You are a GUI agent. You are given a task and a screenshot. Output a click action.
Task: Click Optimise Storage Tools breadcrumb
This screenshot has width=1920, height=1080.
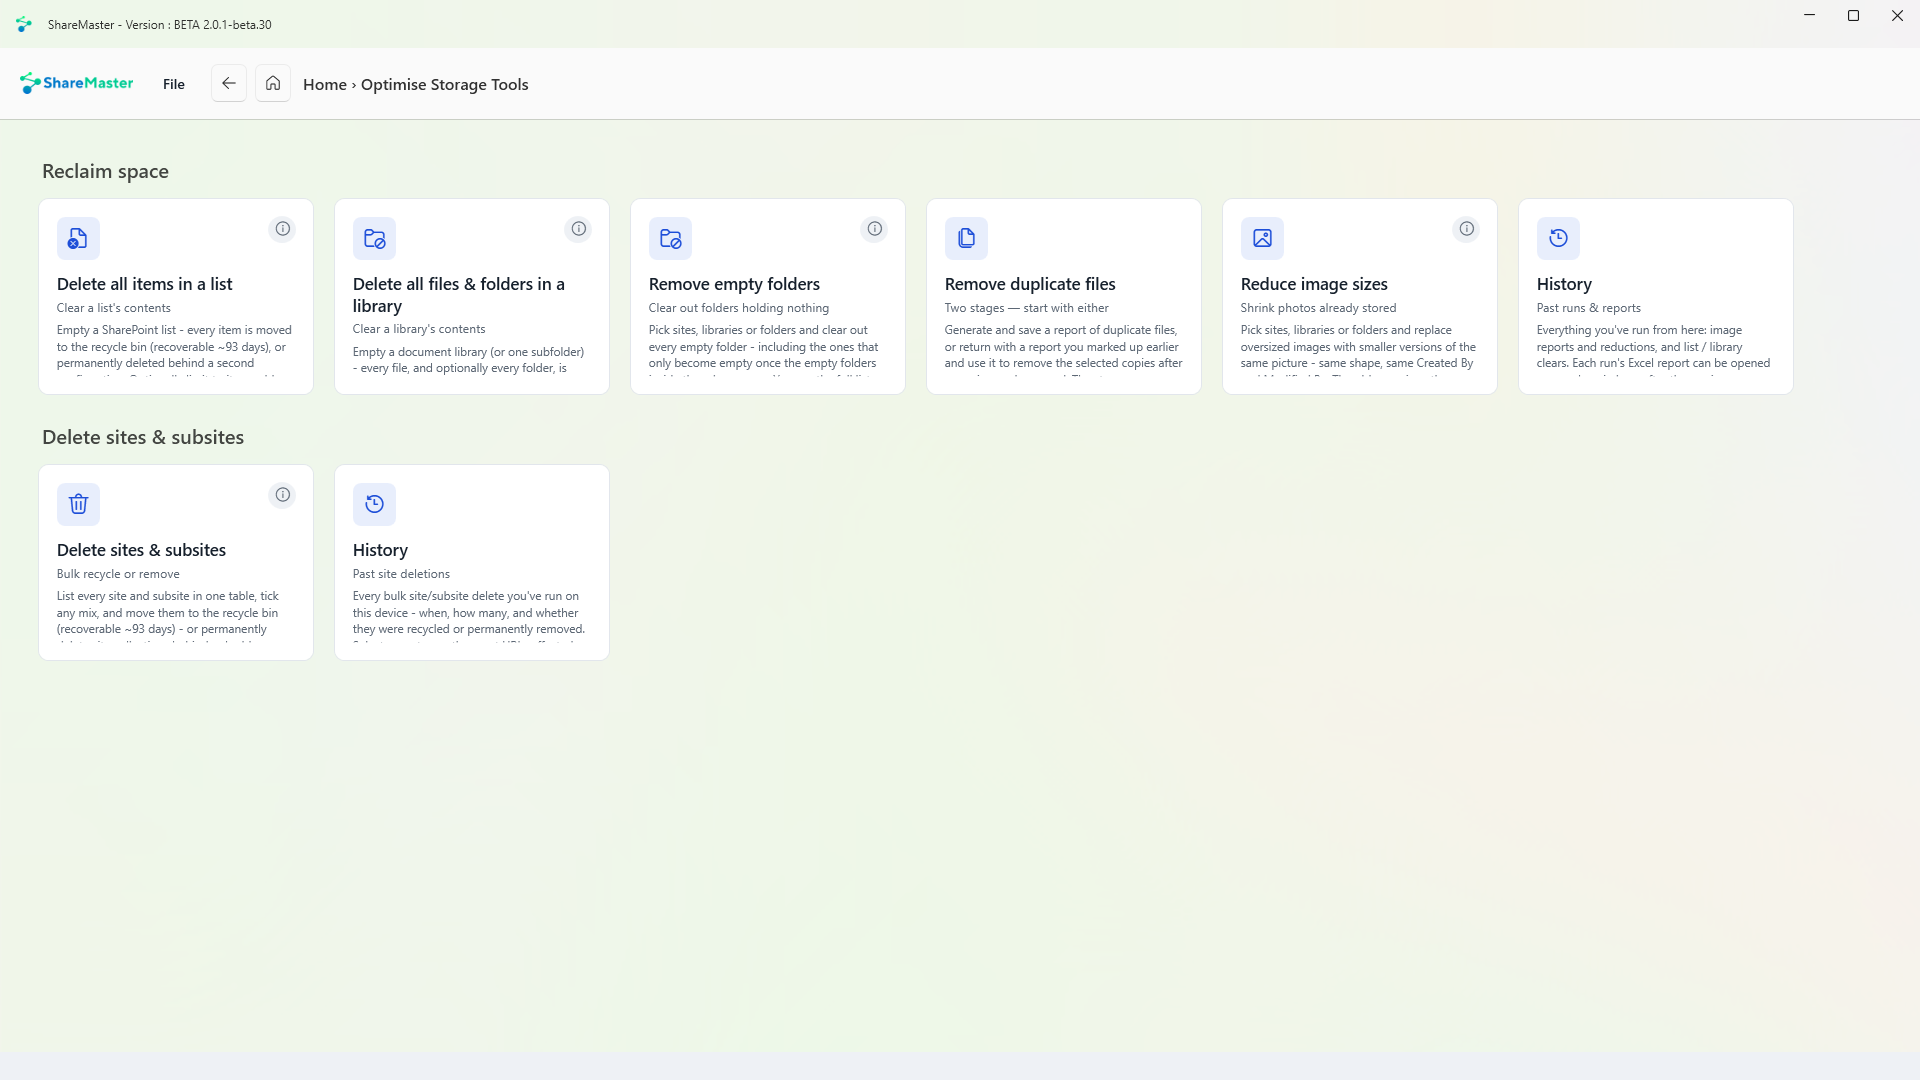[x=445, y=85]
